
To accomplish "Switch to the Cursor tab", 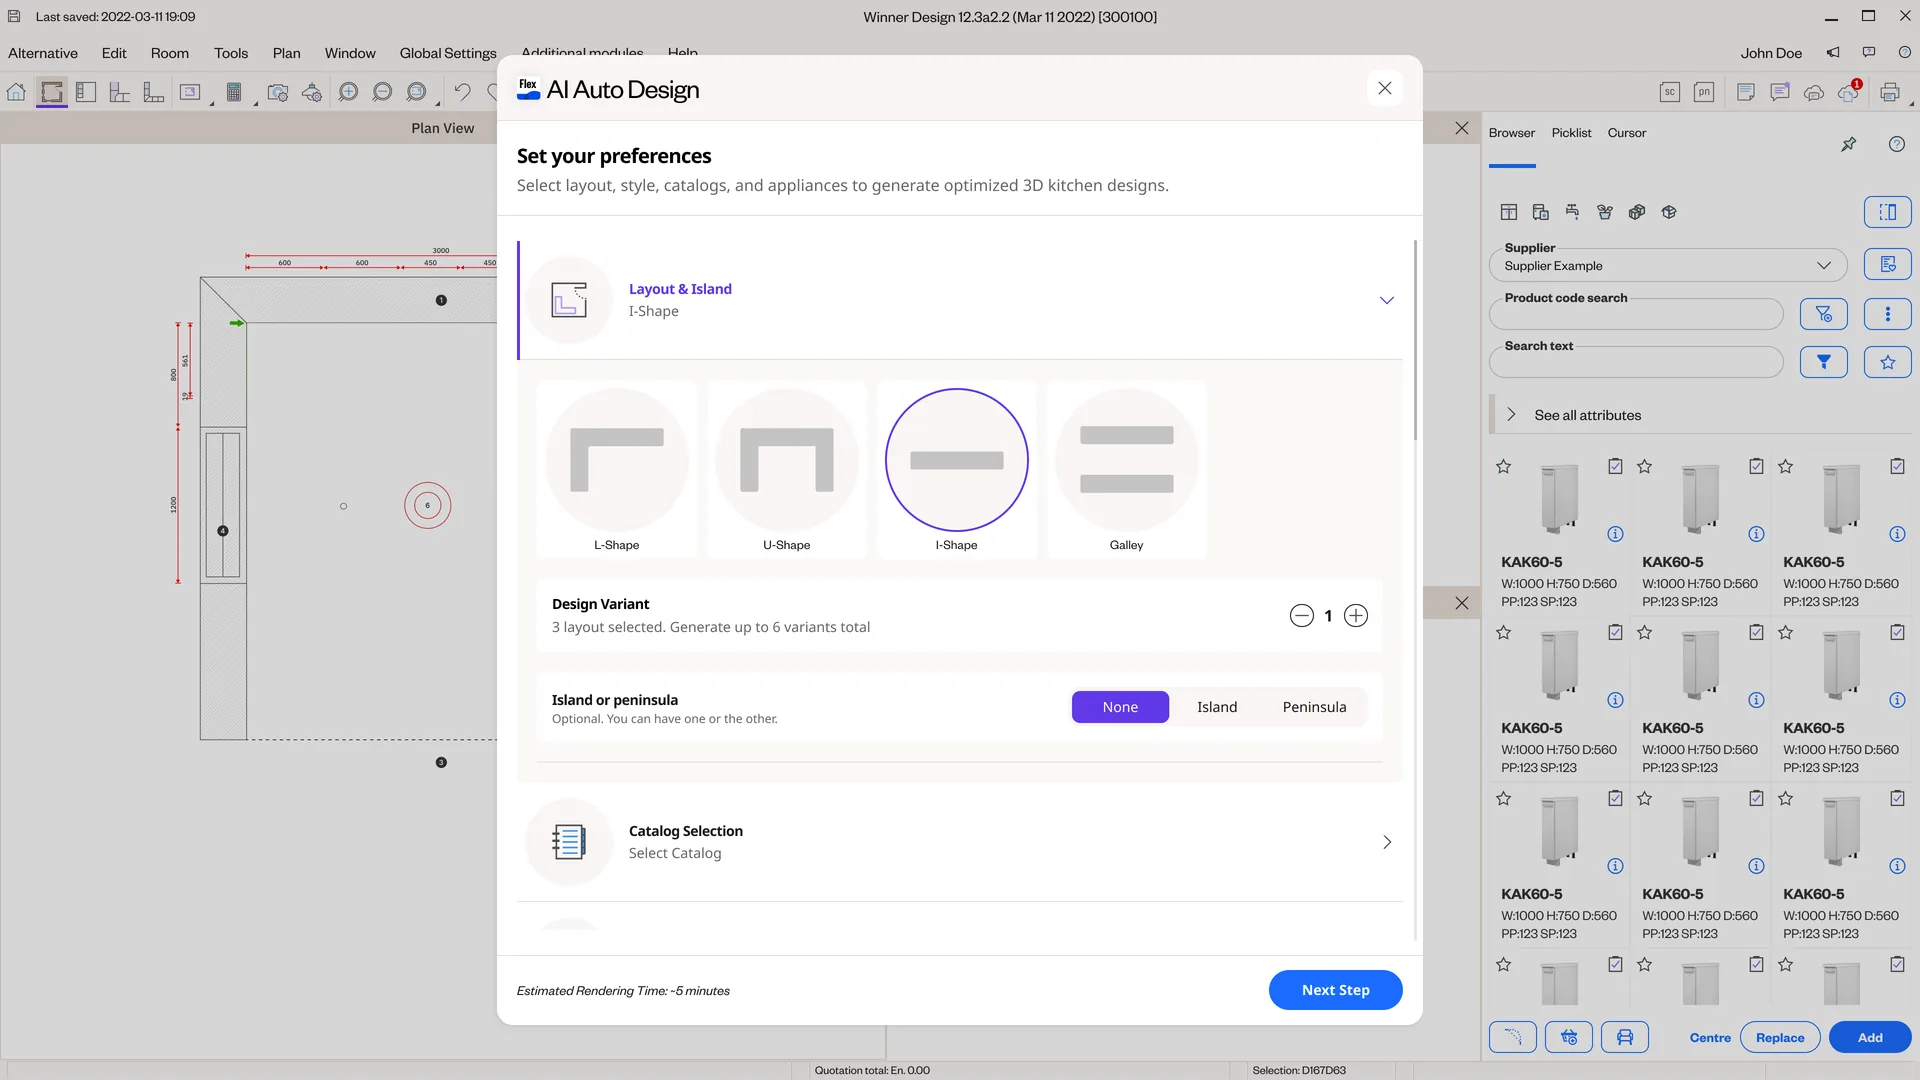I will tap(1626, 132).
